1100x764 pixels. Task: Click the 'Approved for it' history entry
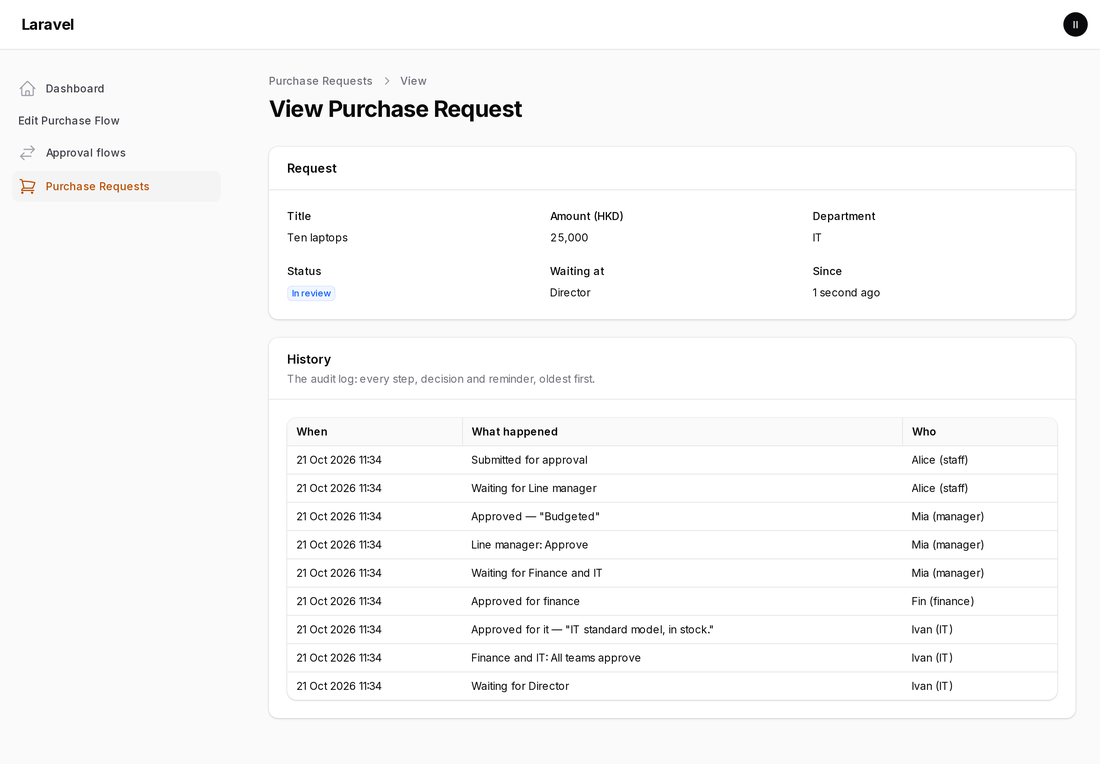click(x=592, y=629)
